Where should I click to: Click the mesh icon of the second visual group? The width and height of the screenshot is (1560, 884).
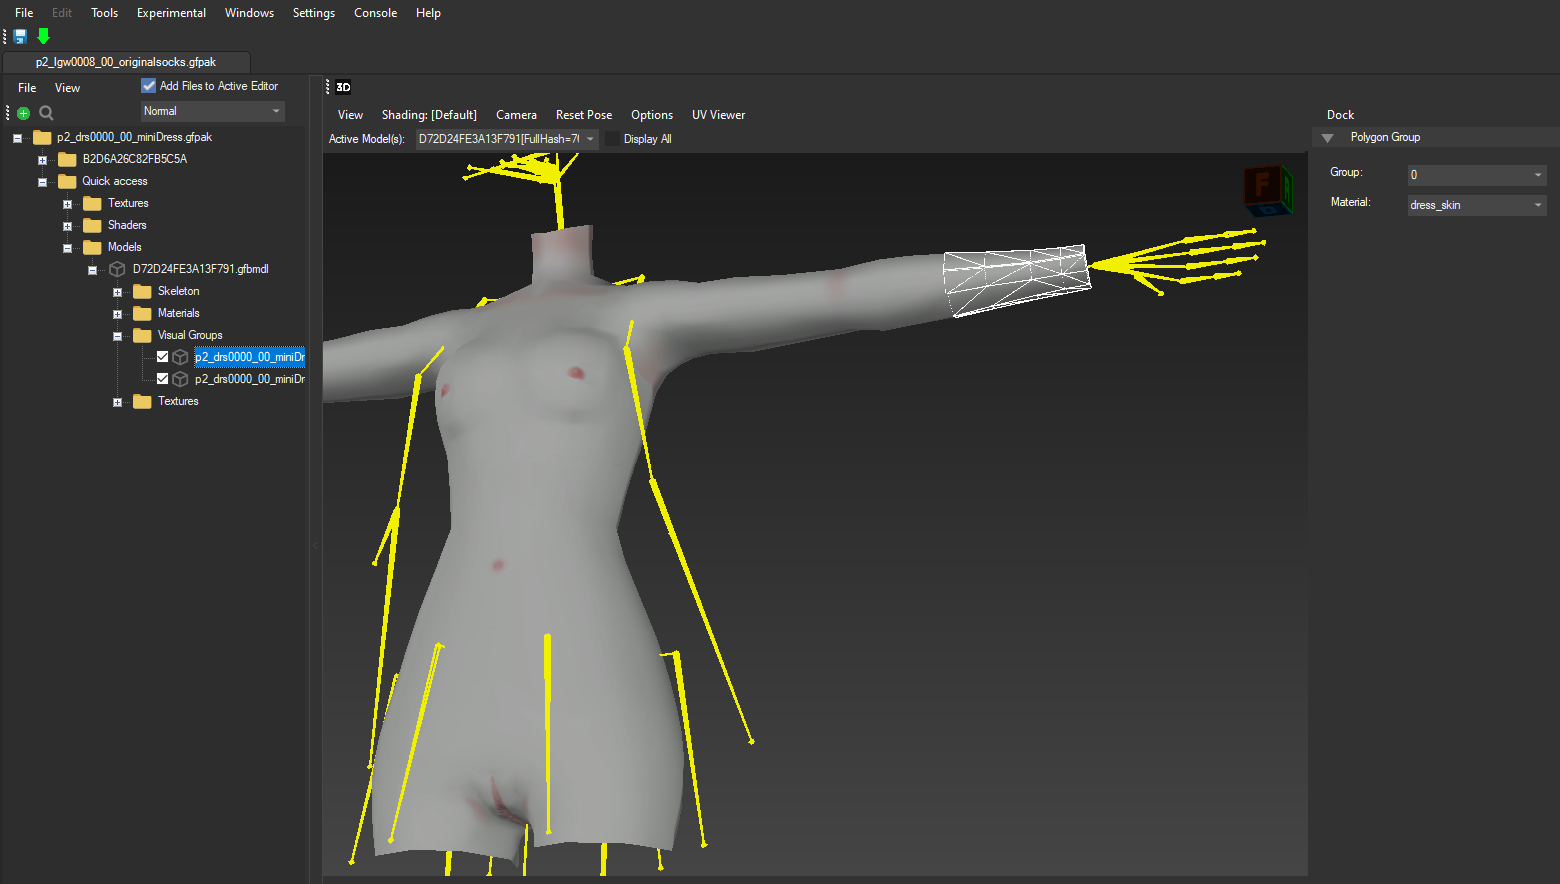point(180,379)
